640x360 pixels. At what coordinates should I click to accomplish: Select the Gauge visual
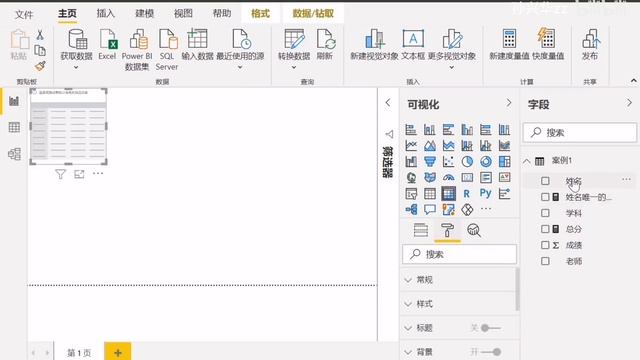click(448, 178)
